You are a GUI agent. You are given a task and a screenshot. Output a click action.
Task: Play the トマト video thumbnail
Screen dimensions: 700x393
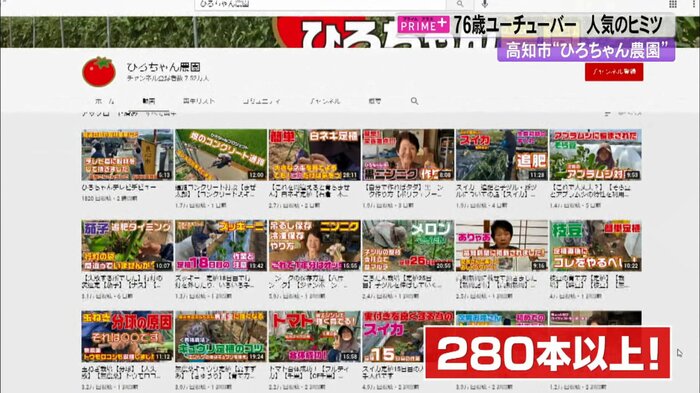coord(314,336)
